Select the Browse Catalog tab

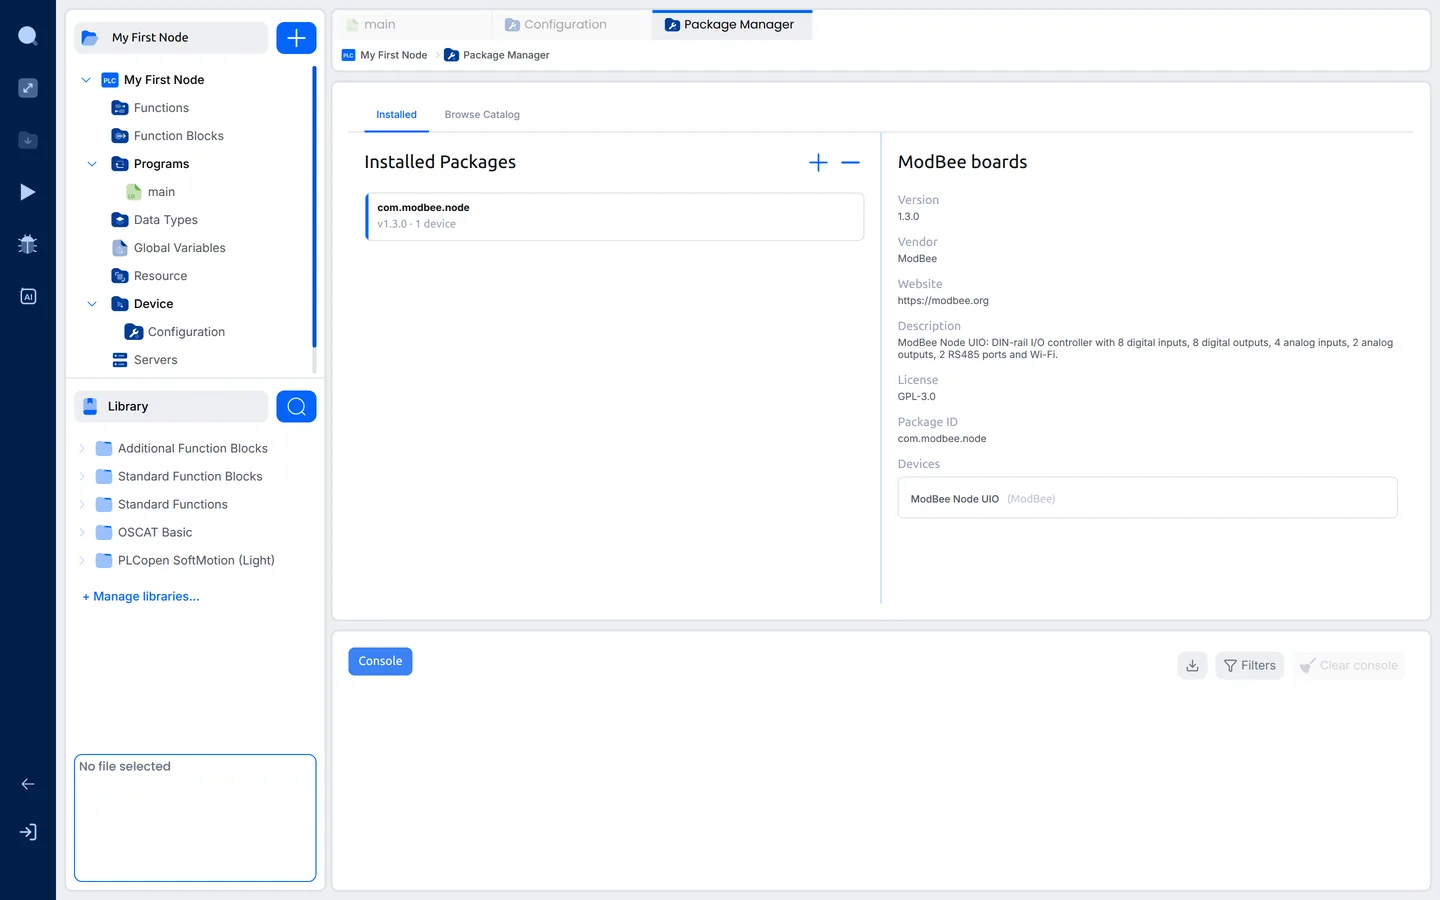point(482,115)
